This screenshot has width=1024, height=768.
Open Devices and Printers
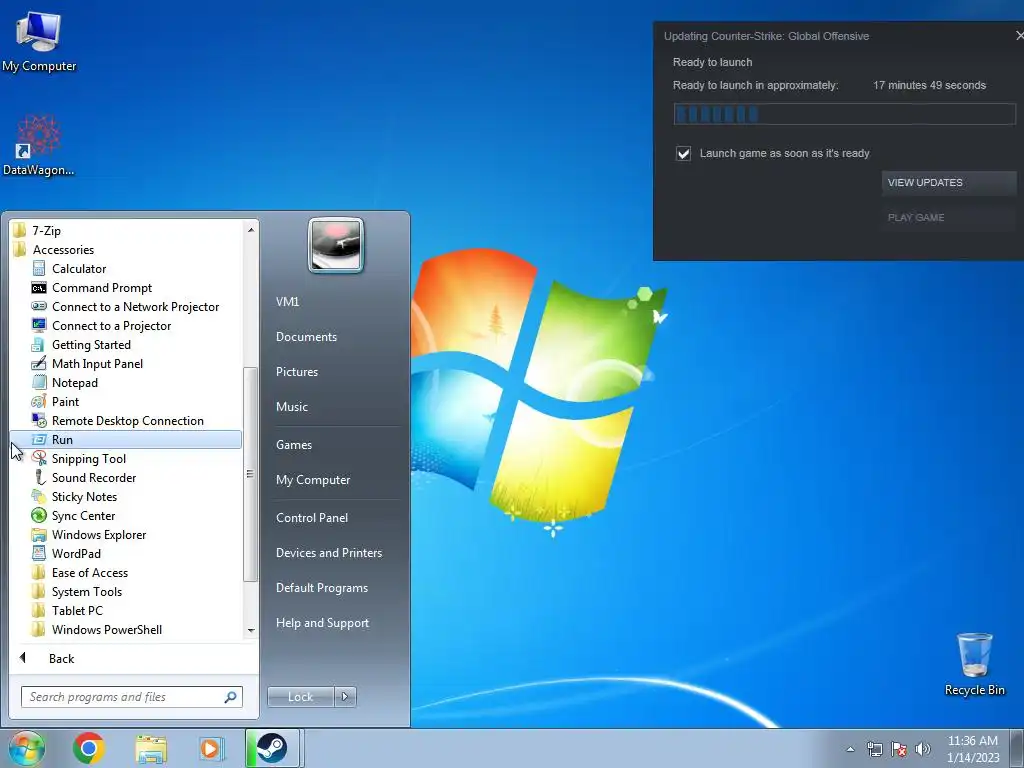[328, 552]
